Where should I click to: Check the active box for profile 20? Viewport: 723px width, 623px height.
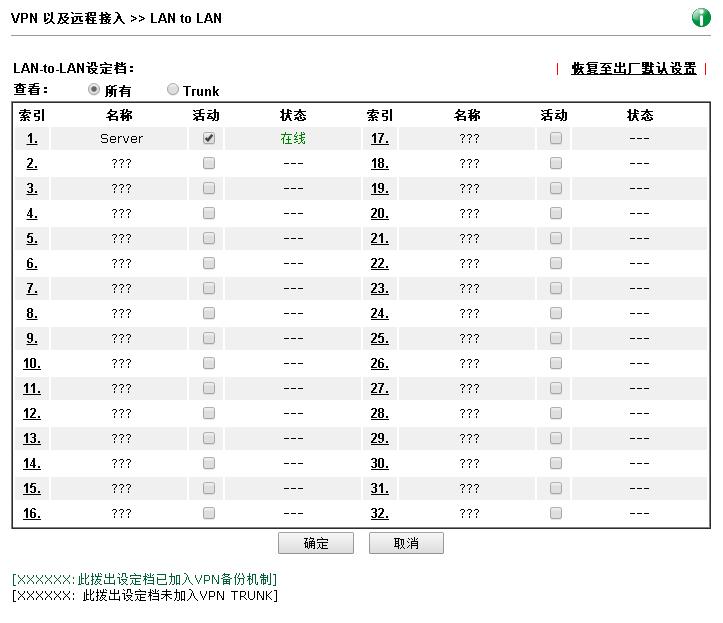pos(556,213)
